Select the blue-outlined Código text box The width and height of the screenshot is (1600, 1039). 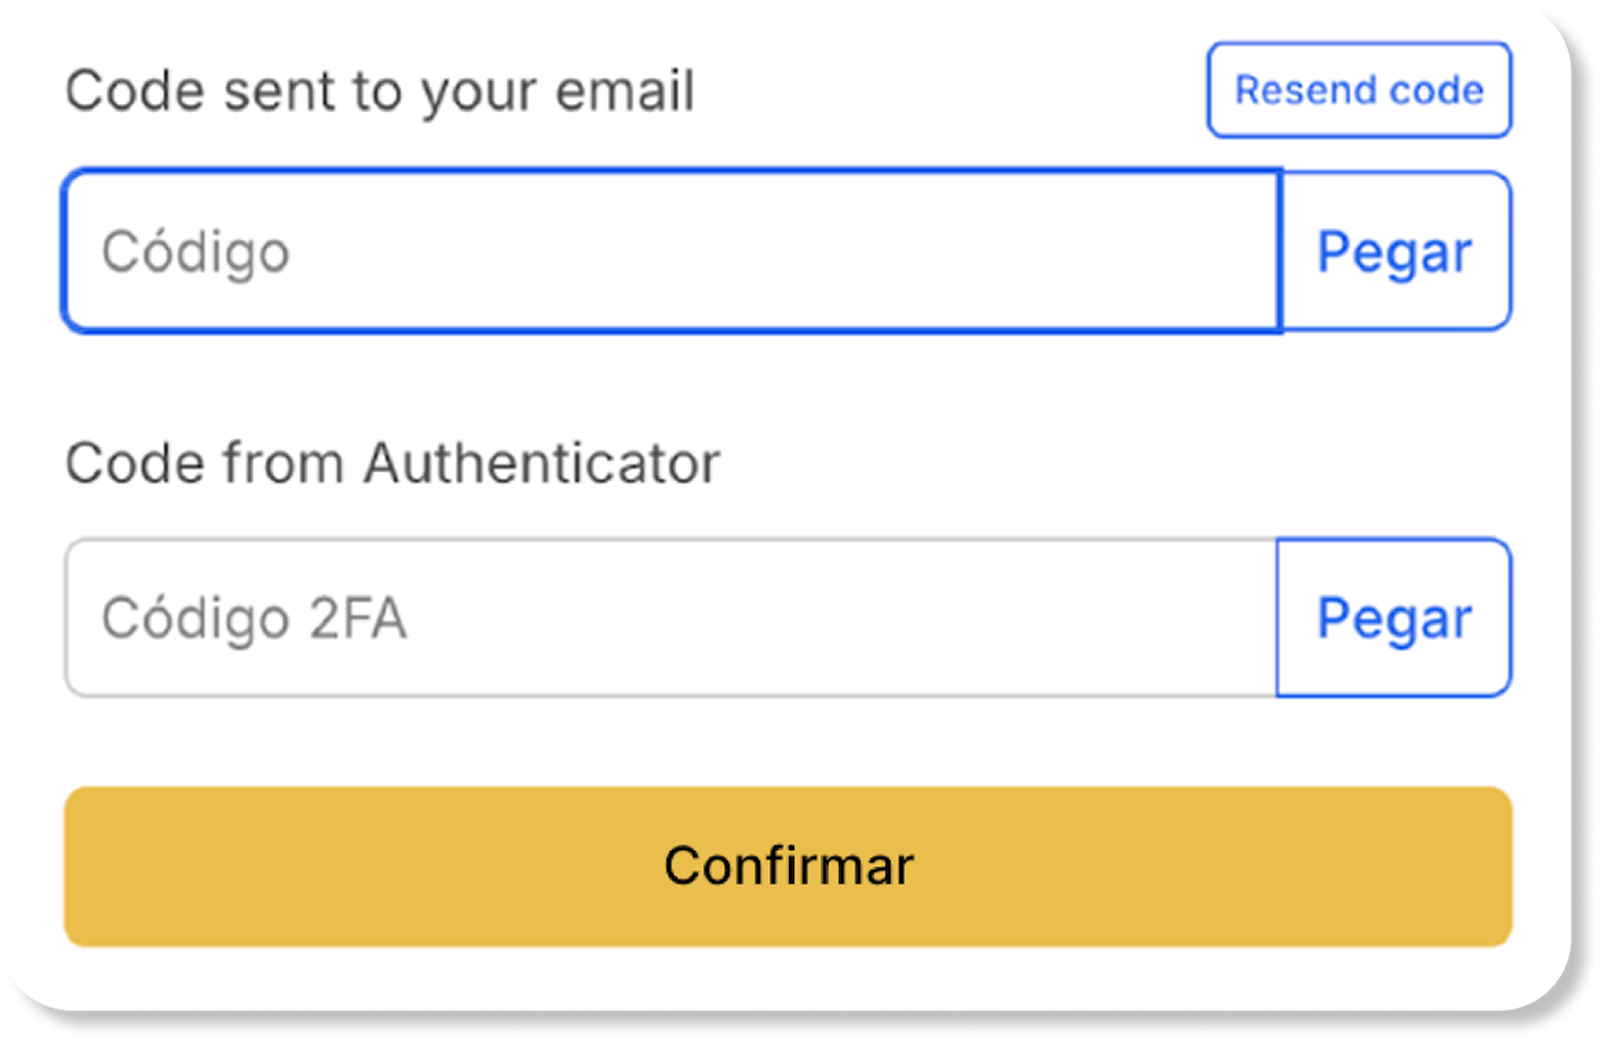coord(670,251)
